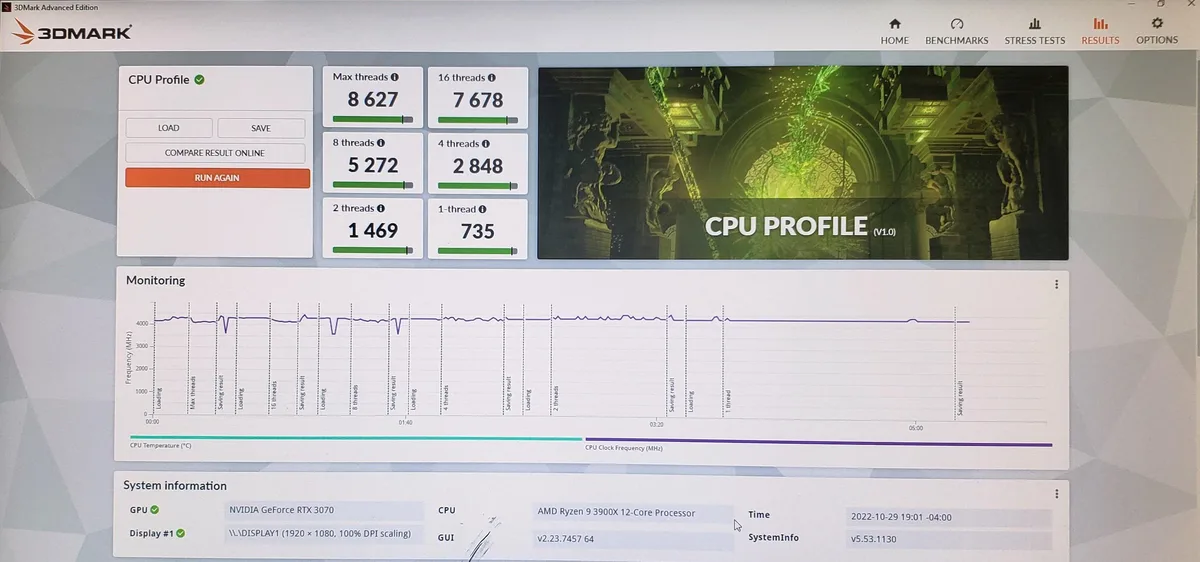Click the 1 thread marker in graph

click(x=728, y=402)
